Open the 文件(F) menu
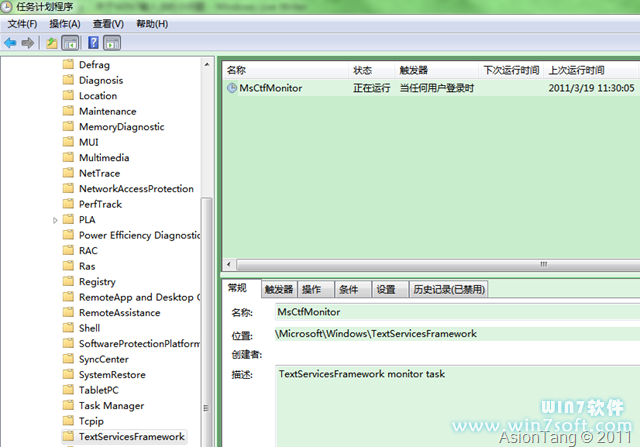This screenshot has height=447, width=640. pos(22,24)
